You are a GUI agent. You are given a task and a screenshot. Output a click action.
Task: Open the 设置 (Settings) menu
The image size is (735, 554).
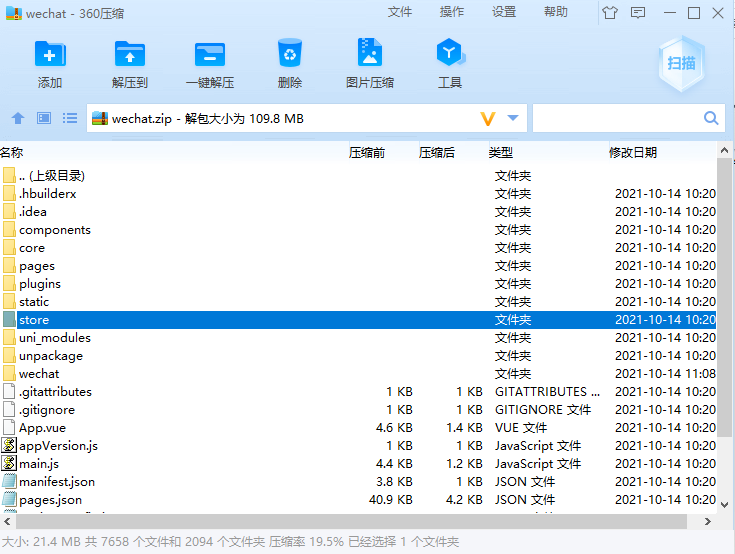504,12
